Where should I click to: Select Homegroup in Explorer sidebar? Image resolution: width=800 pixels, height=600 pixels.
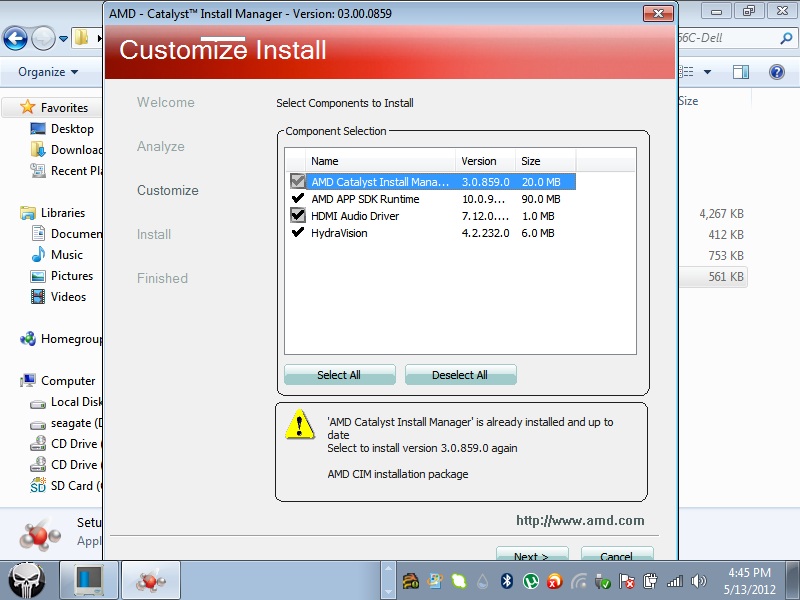[60, 339]
